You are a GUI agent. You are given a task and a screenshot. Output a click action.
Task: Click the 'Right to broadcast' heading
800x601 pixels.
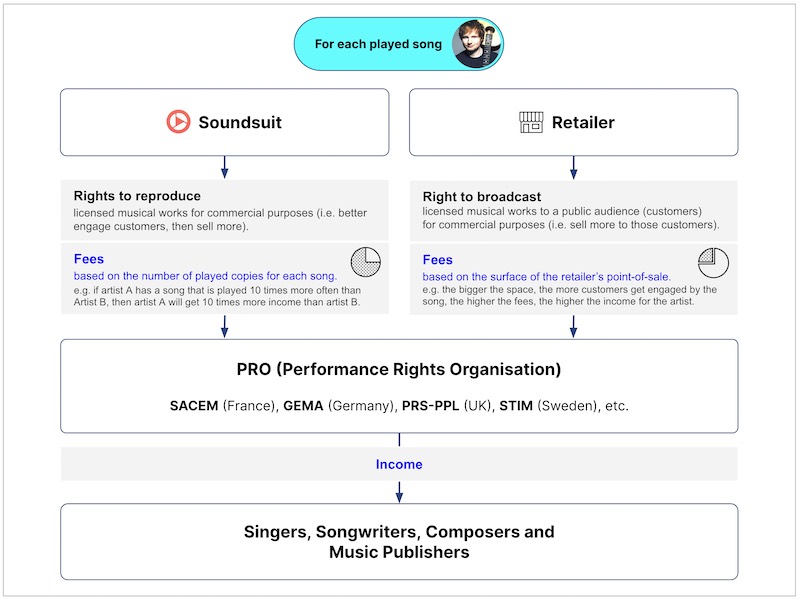coord(482,196)
